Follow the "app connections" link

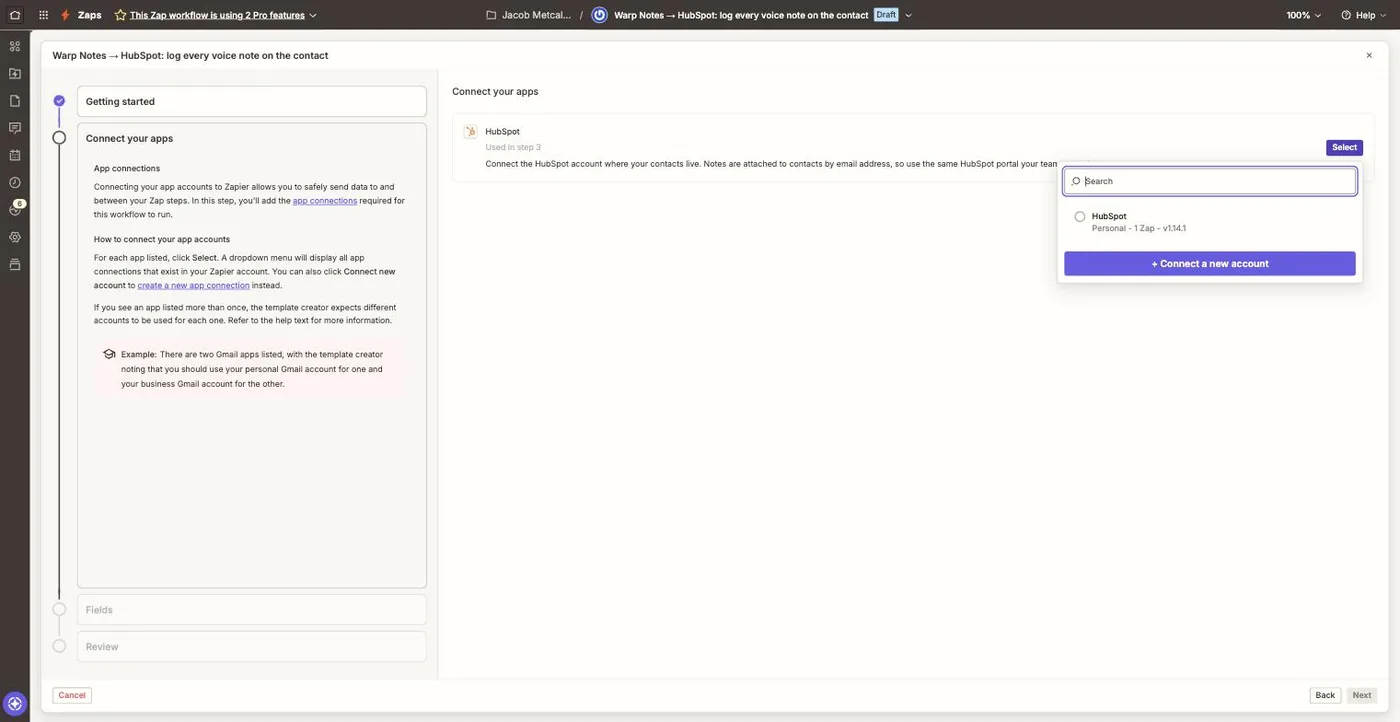coord(325,201)
